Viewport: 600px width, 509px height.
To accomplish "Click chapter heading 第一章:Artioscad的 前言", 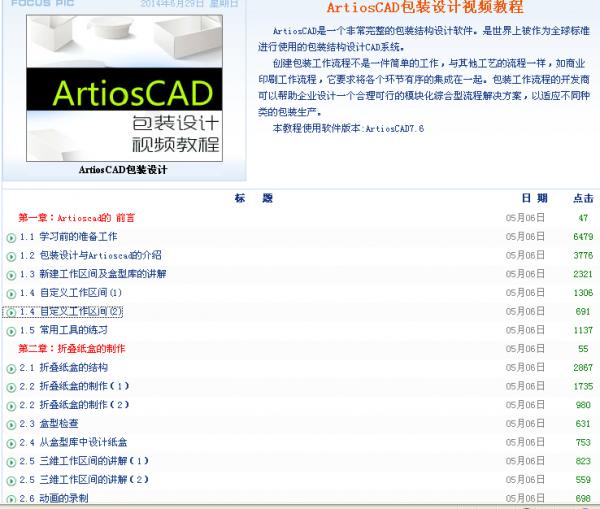I will click(x=77, y=218).
